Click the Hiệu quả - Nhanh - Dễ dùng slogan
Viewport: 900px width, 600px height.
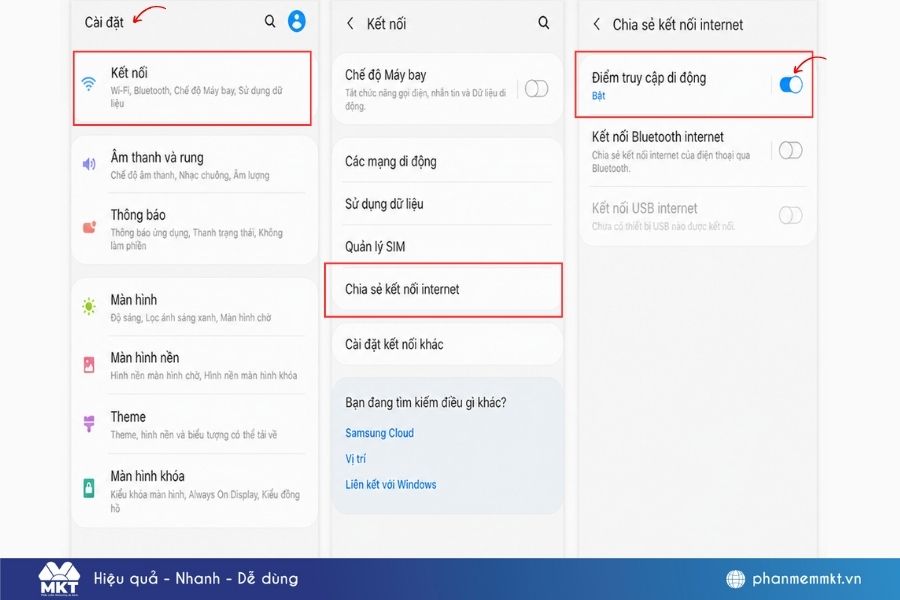pyautogui.click(x=196, y=578)
